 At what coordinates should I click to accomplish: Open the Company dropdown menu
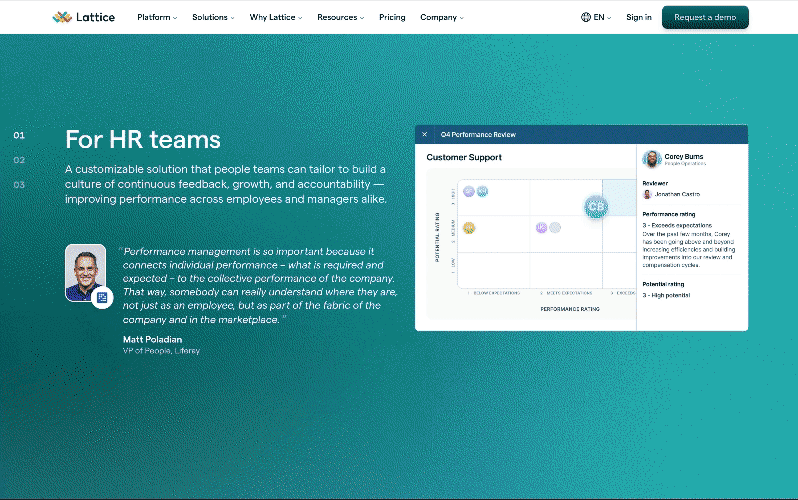click(442, 17)
